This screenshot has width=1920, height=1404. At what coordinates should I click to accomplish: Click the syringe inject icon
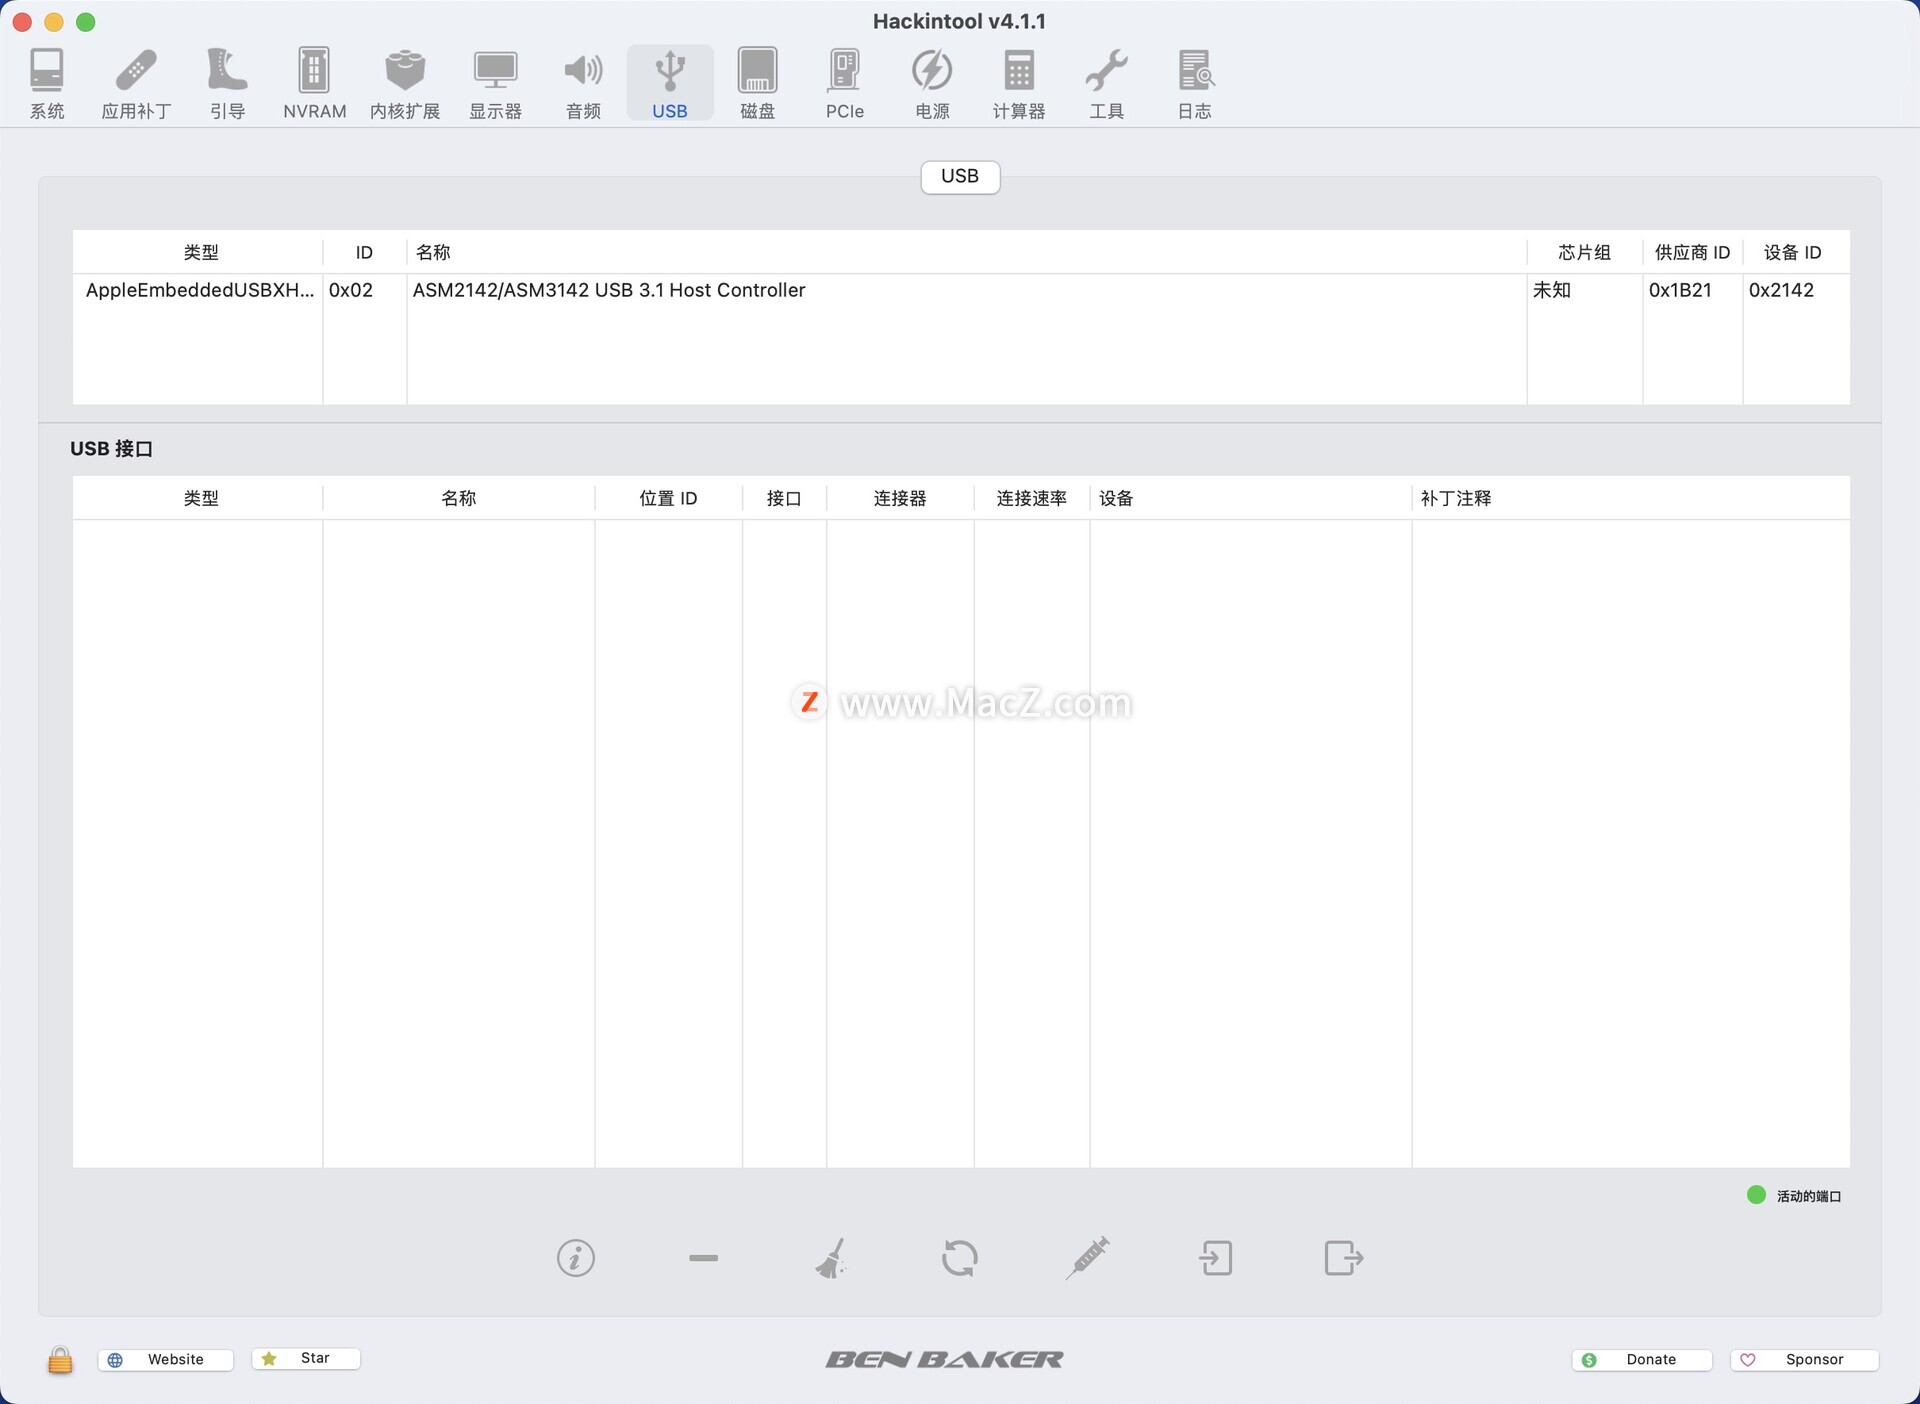tap(1087, 1258)
